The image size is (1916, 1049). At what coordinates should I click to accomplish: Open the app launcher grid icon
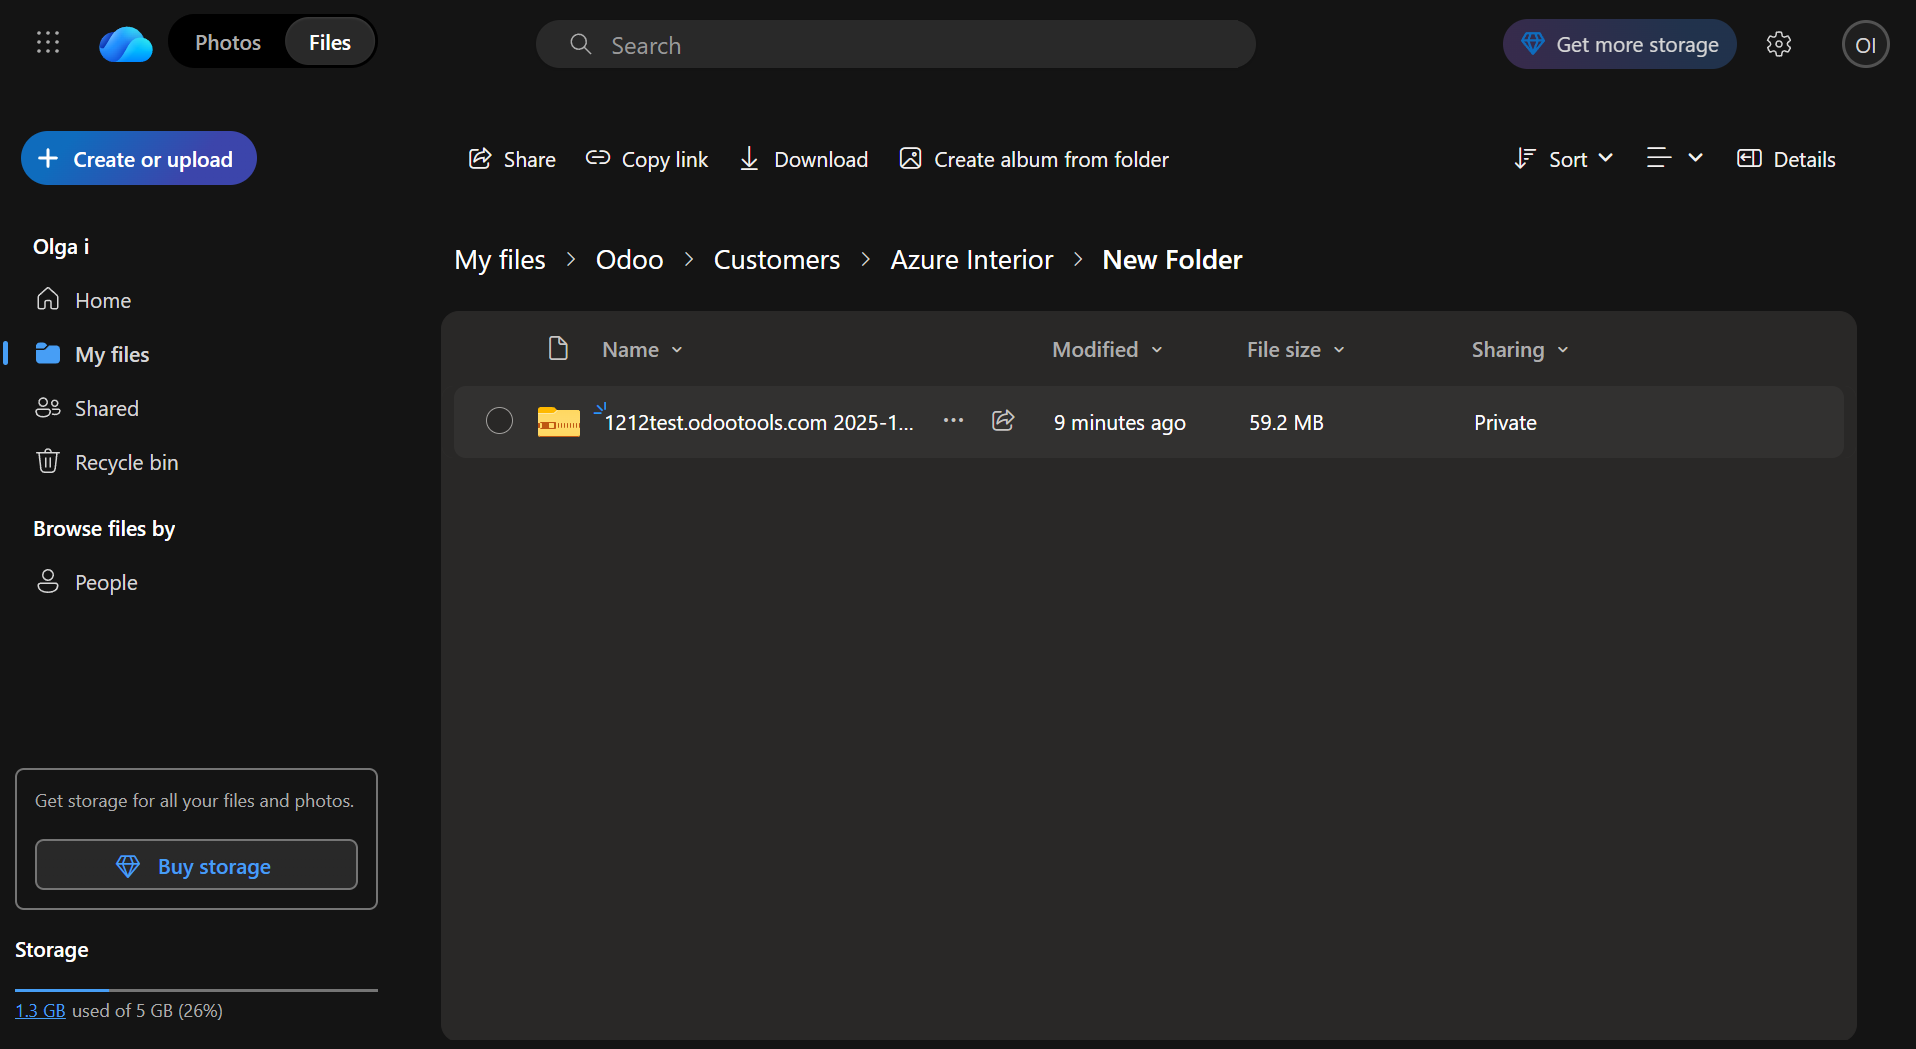click(48, 42)
